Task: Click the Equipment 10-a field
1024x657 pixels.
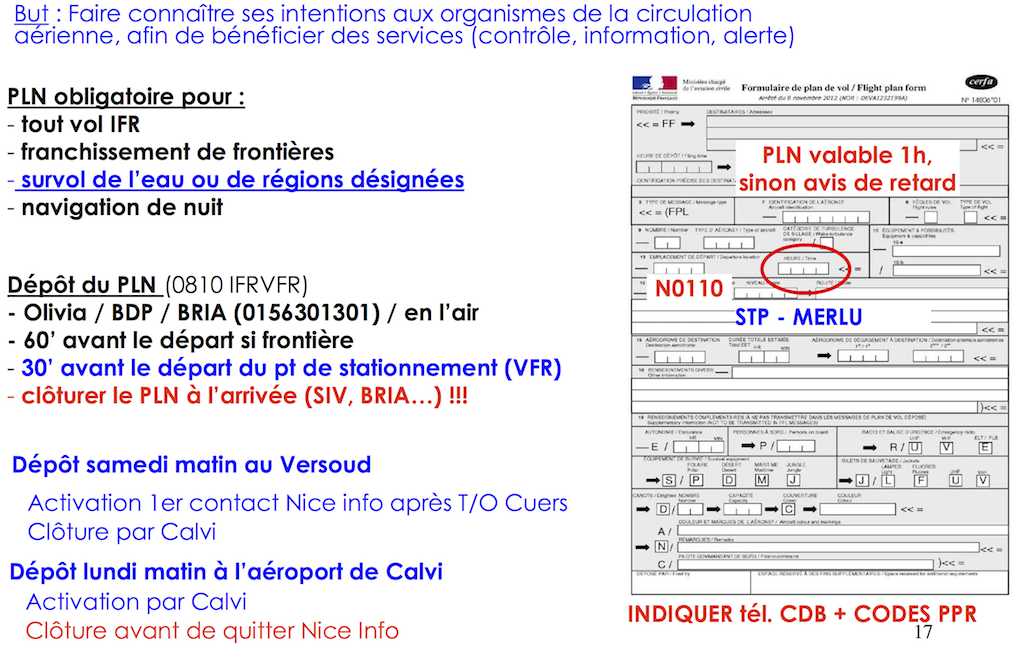Action: [946, 251]
